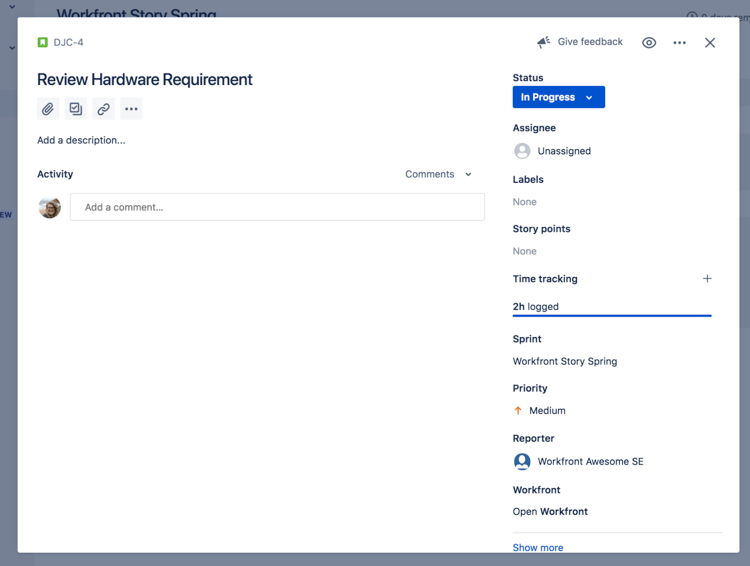Open the In Progress status dropdown
The height and width of the screenshot is (566, 750).
click(559, 97)
